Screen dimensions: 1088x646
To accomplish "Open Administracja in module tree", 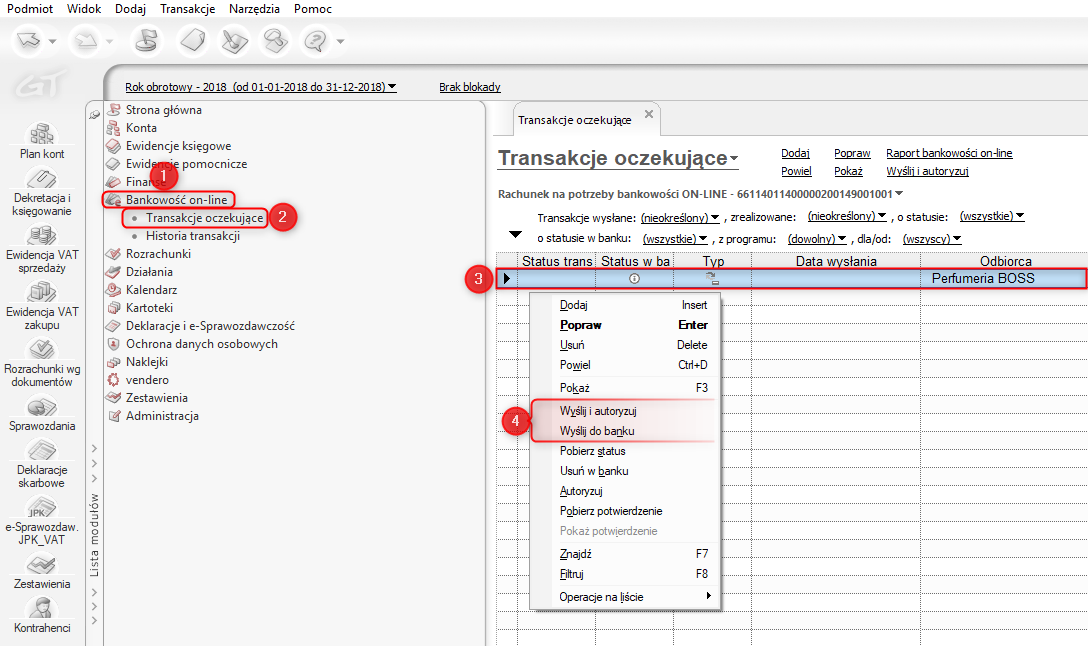I will [x=162, y=416].
